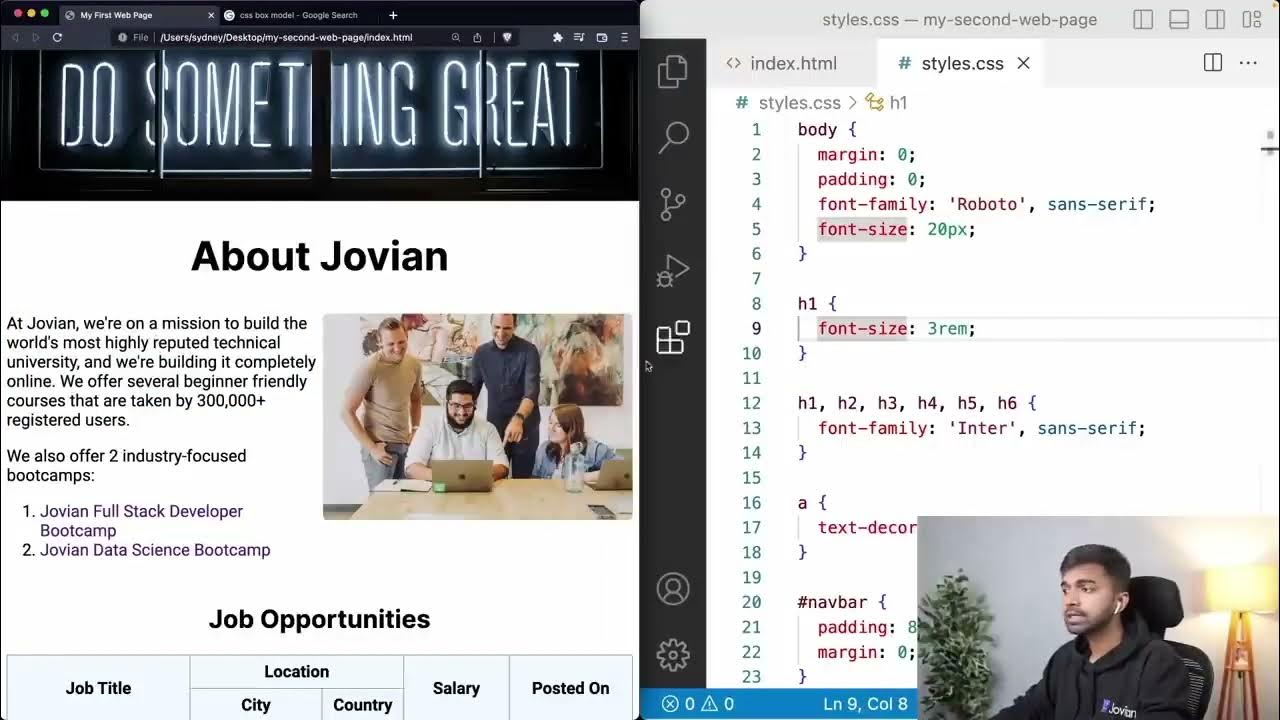The image size is (1280, 720).
Task: Click the Salary table header
Action: (456, 688)
